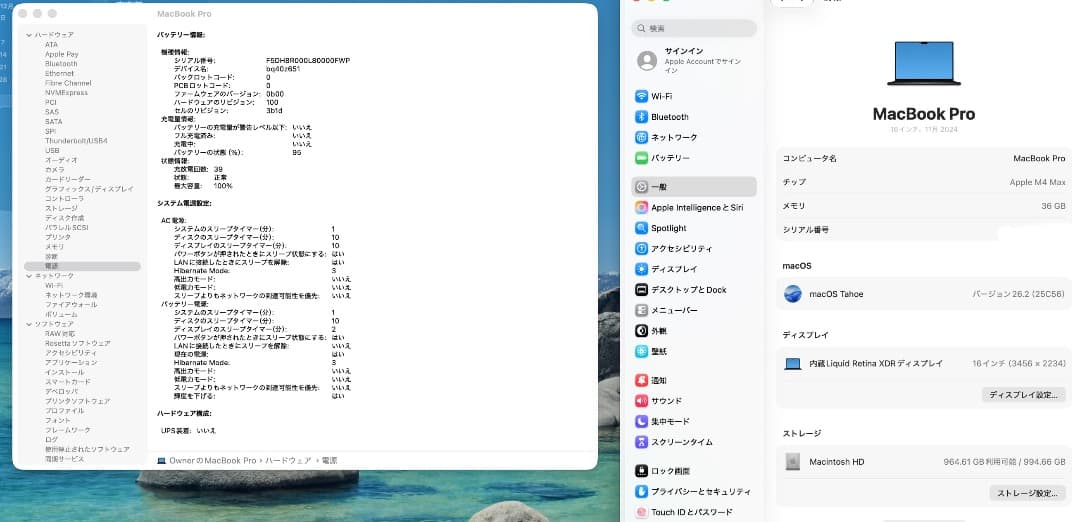Select ネットワーク in System Settings sidebar
The image size is (1080, 522).
pos(694,138)
